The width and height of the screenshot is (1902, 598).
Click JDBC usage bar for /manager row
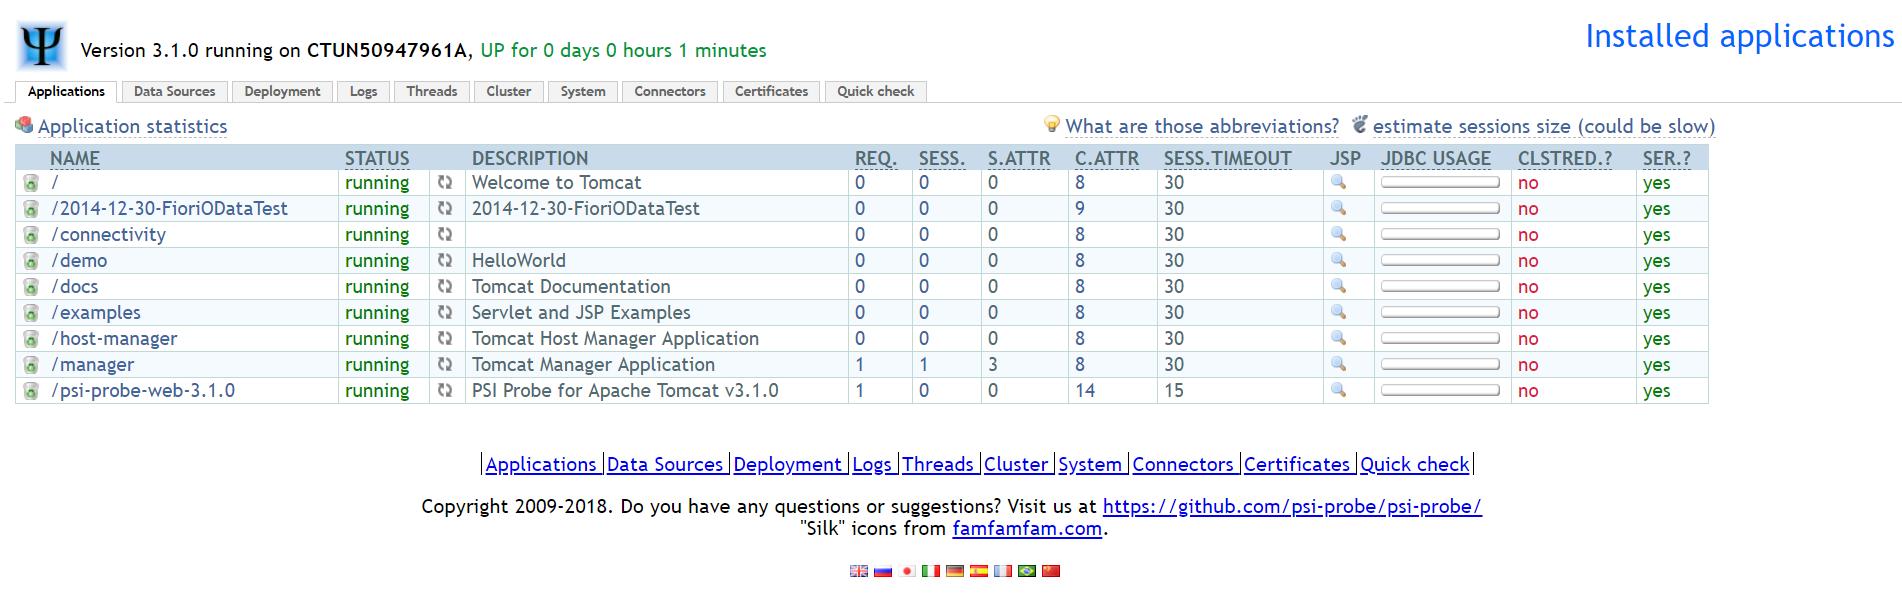click(x=1440, y=364)
